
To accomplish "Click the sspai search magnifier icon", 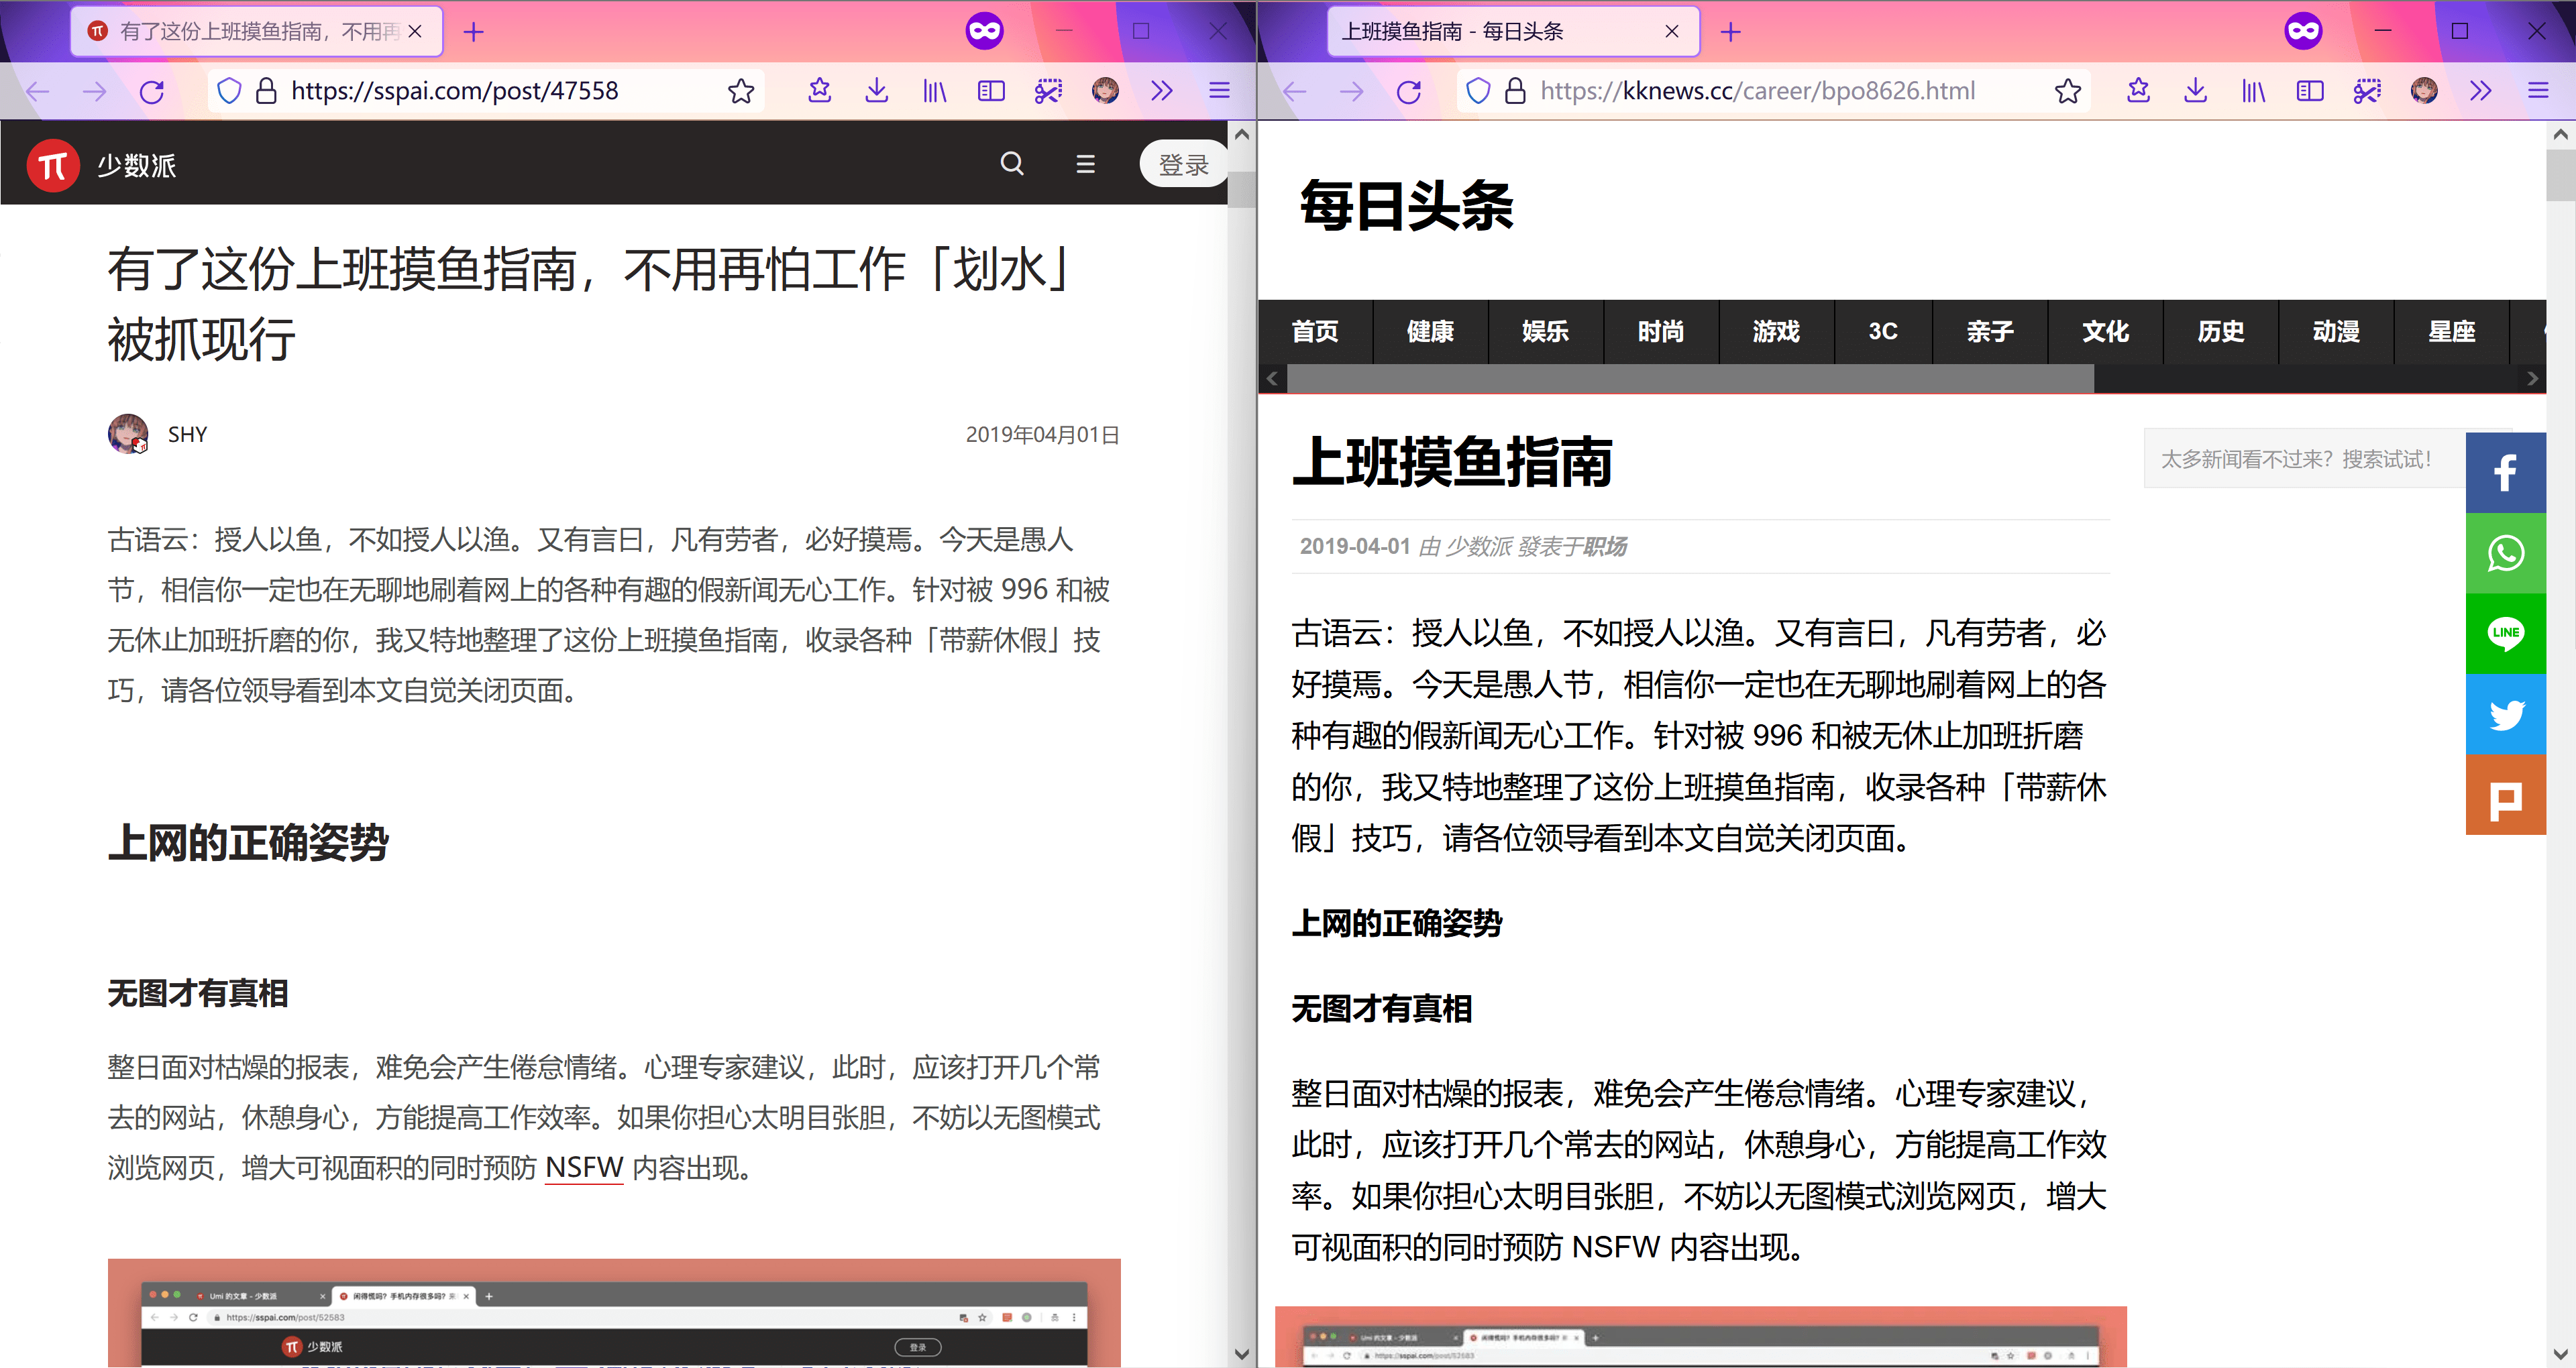I will 1012,164.
